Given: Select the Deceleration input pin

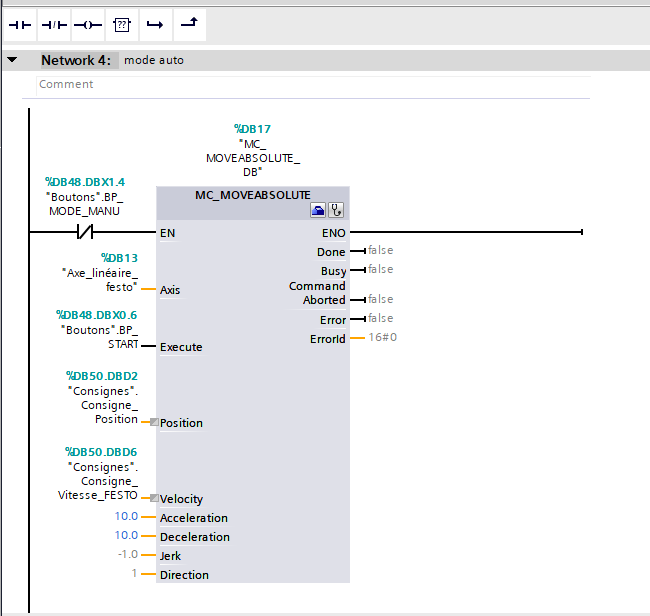Looking at the screenshot, I should [195, 537].
